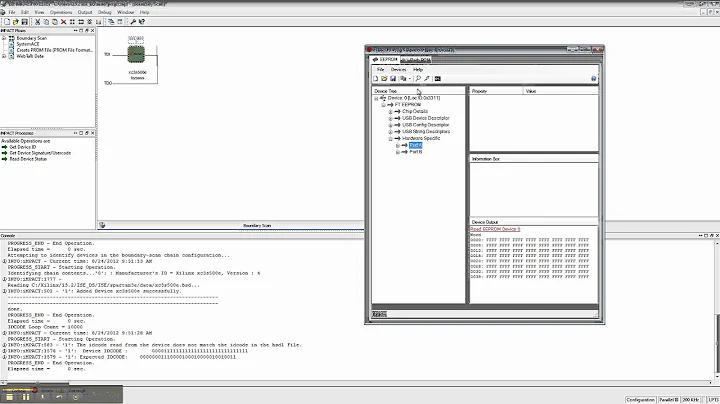Click Save disk icon in FT_PROG toolbar
720x404 pixels.
point(393,79)
